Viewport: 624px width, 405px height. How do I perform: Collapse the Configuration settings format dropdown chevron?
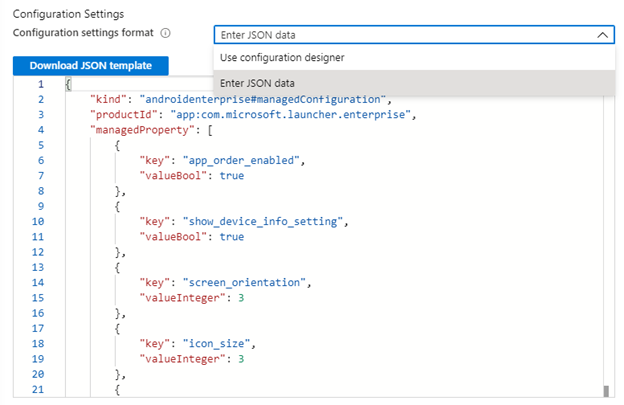click(x=602, y=34)
